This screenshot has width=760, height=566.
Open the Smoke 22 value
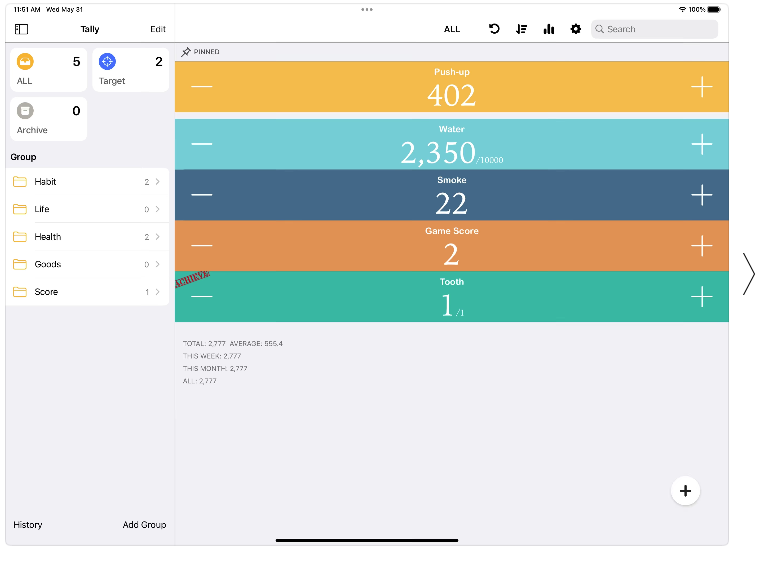coord(451,204)
